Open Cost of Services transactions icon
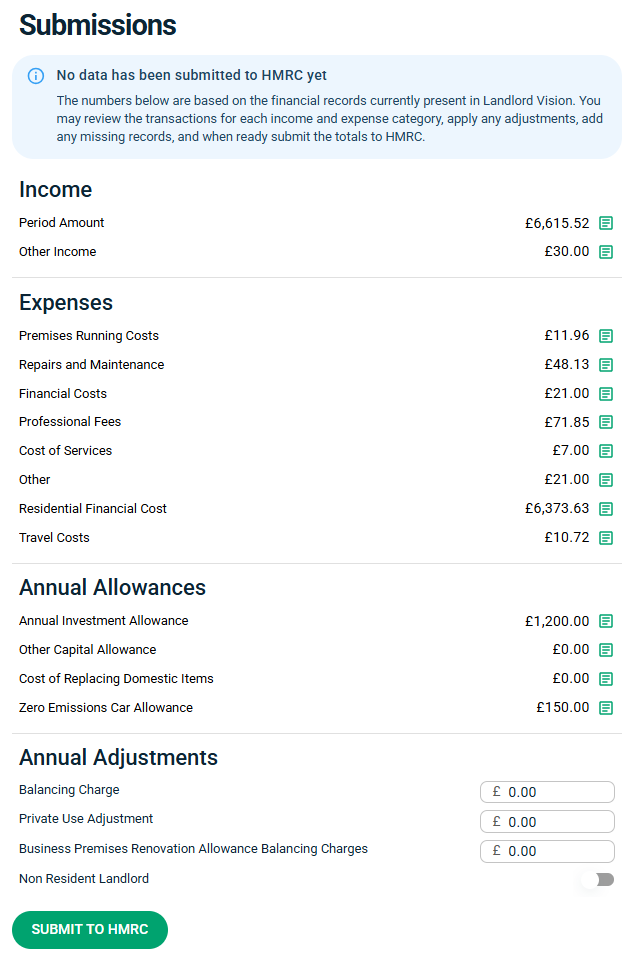Screen dimensions: 629x958 point(605,451)
